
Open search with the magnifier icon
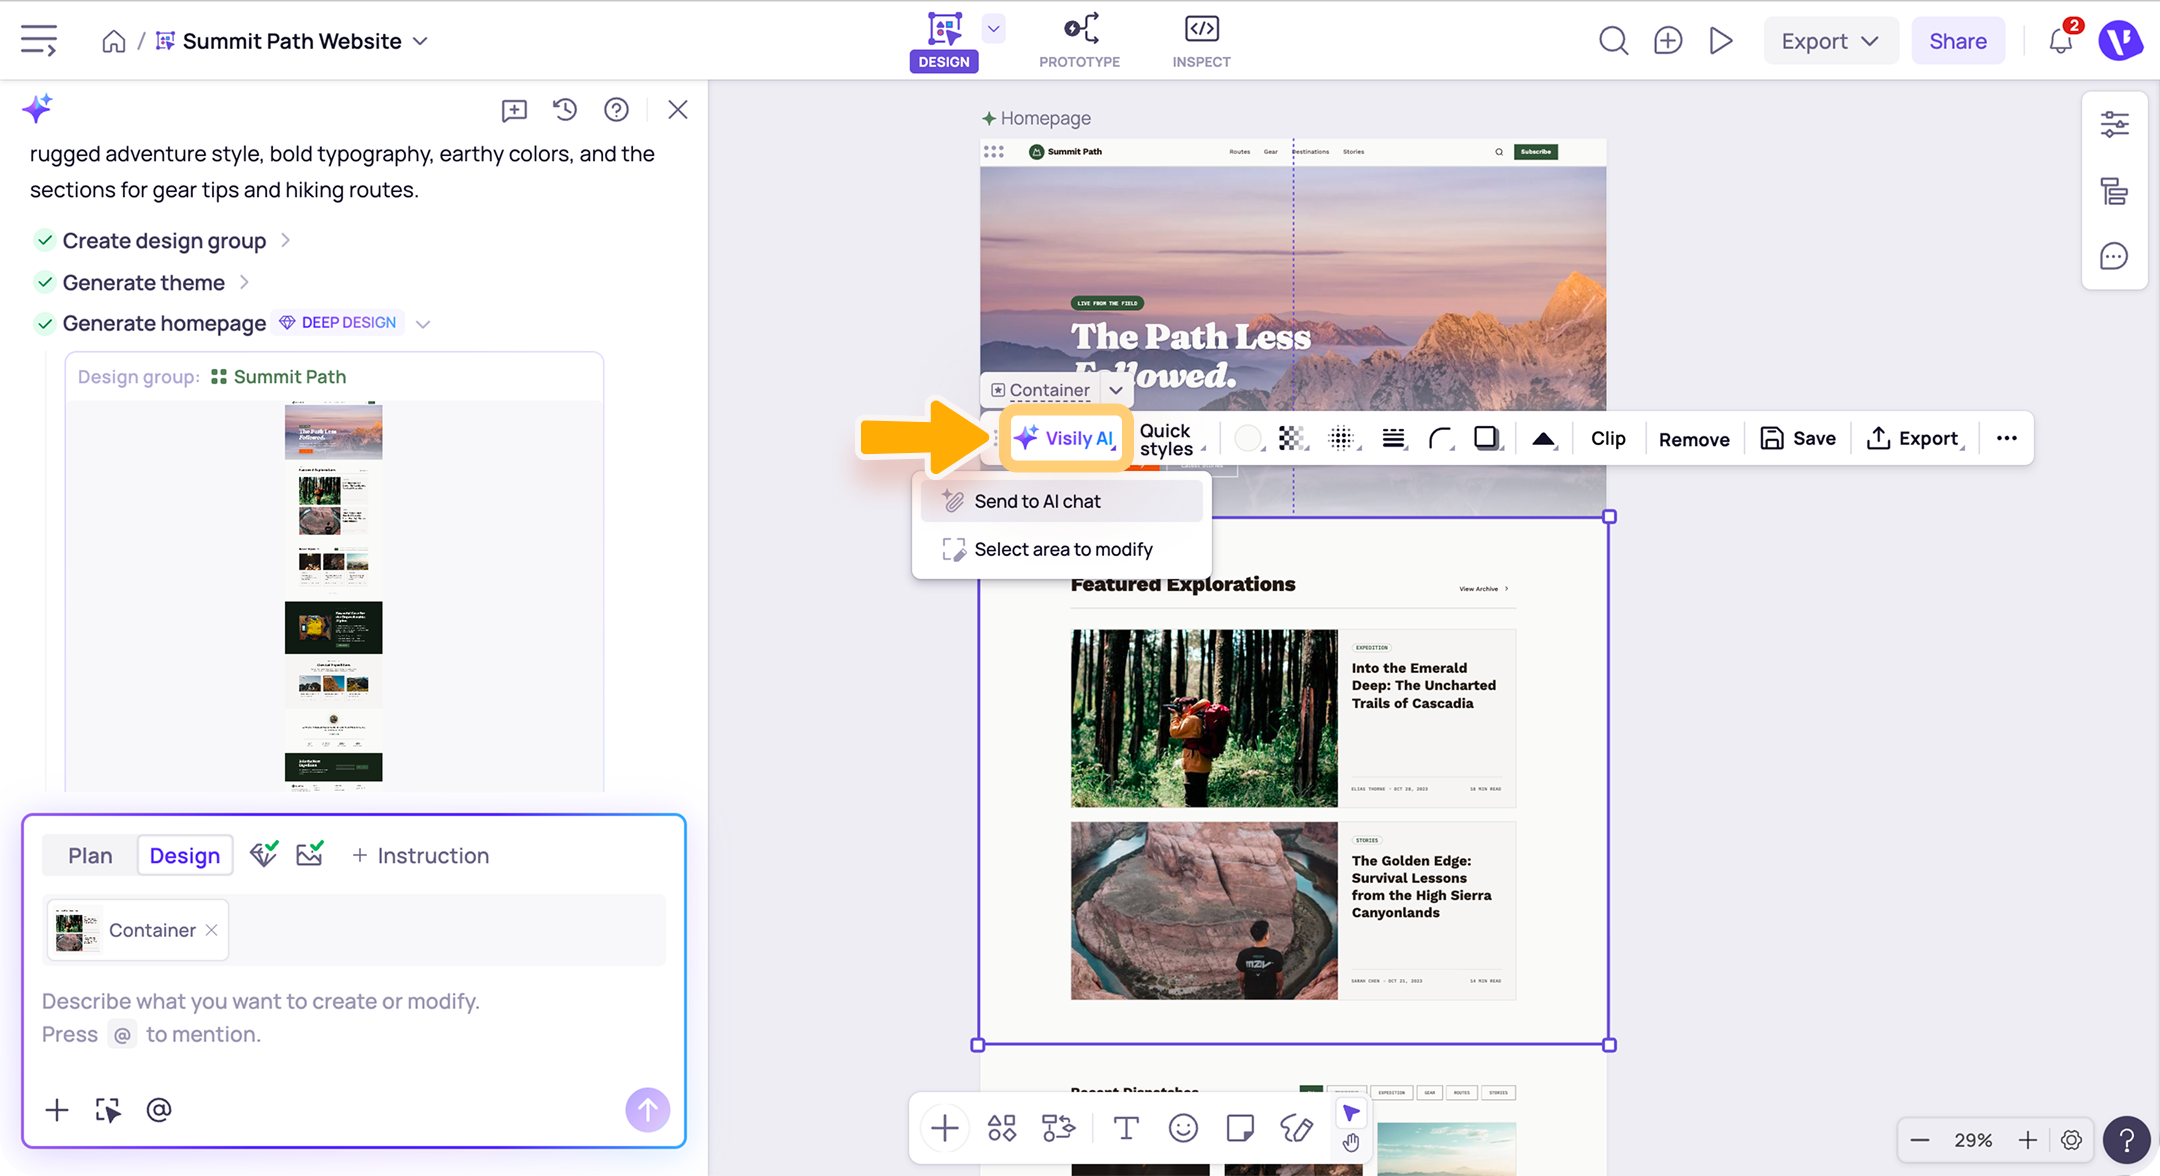tap(1613, 41)
